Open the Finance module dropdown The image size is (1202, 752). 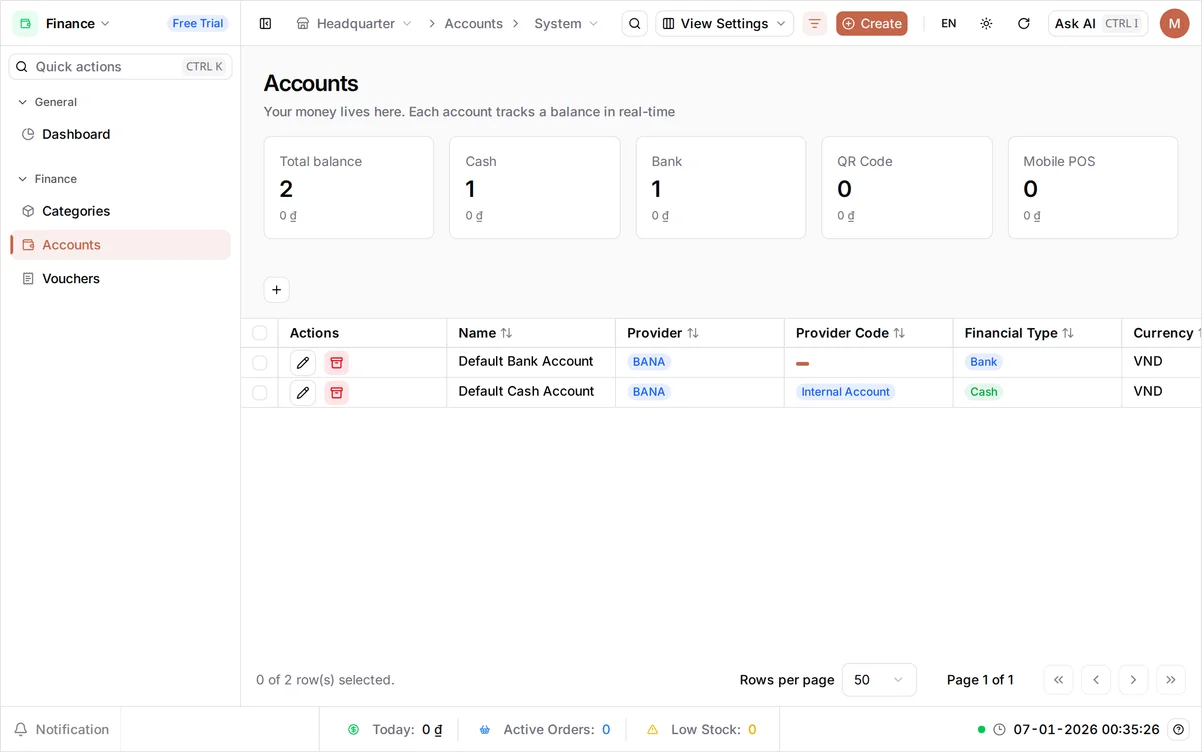click(x=78, y=23)
